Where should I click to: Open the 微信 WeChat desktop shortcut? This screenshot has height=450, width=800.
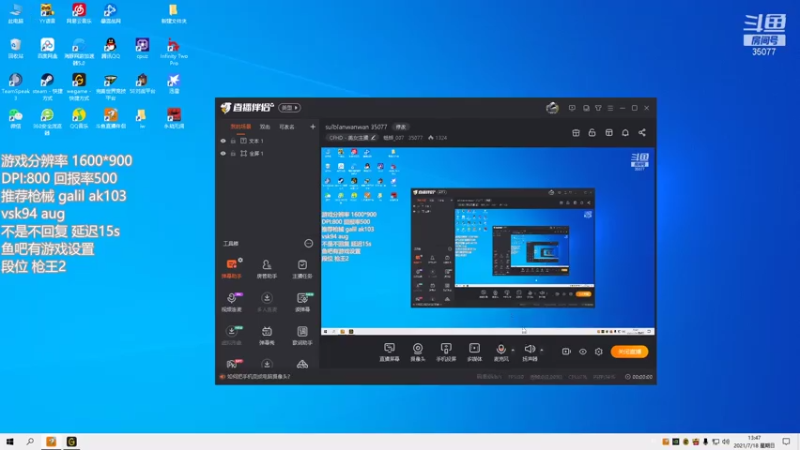pyautogui.click(x=15, y=118)
